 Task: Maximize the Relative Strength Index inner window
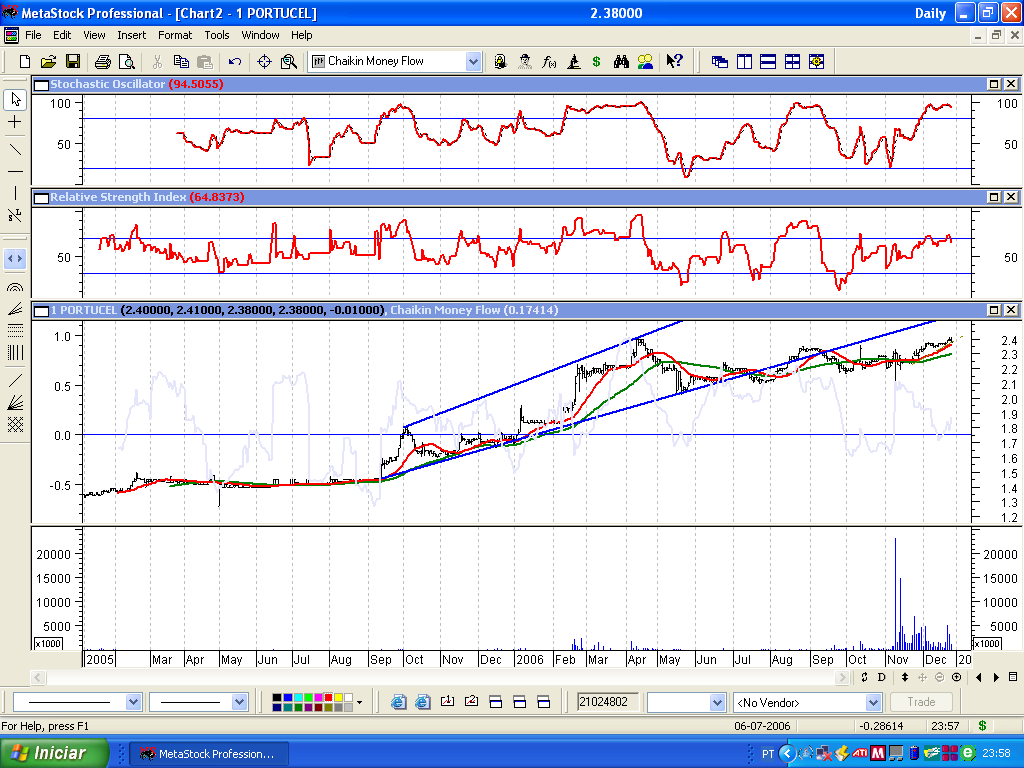(x=994, y=197)
